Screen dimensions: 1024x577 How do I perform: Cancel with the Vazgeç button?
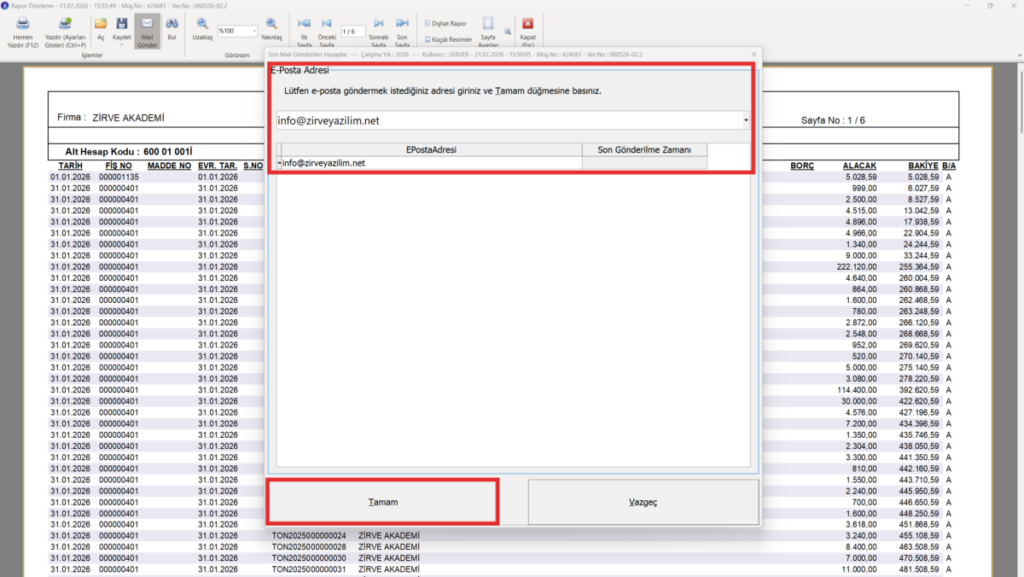643,502
